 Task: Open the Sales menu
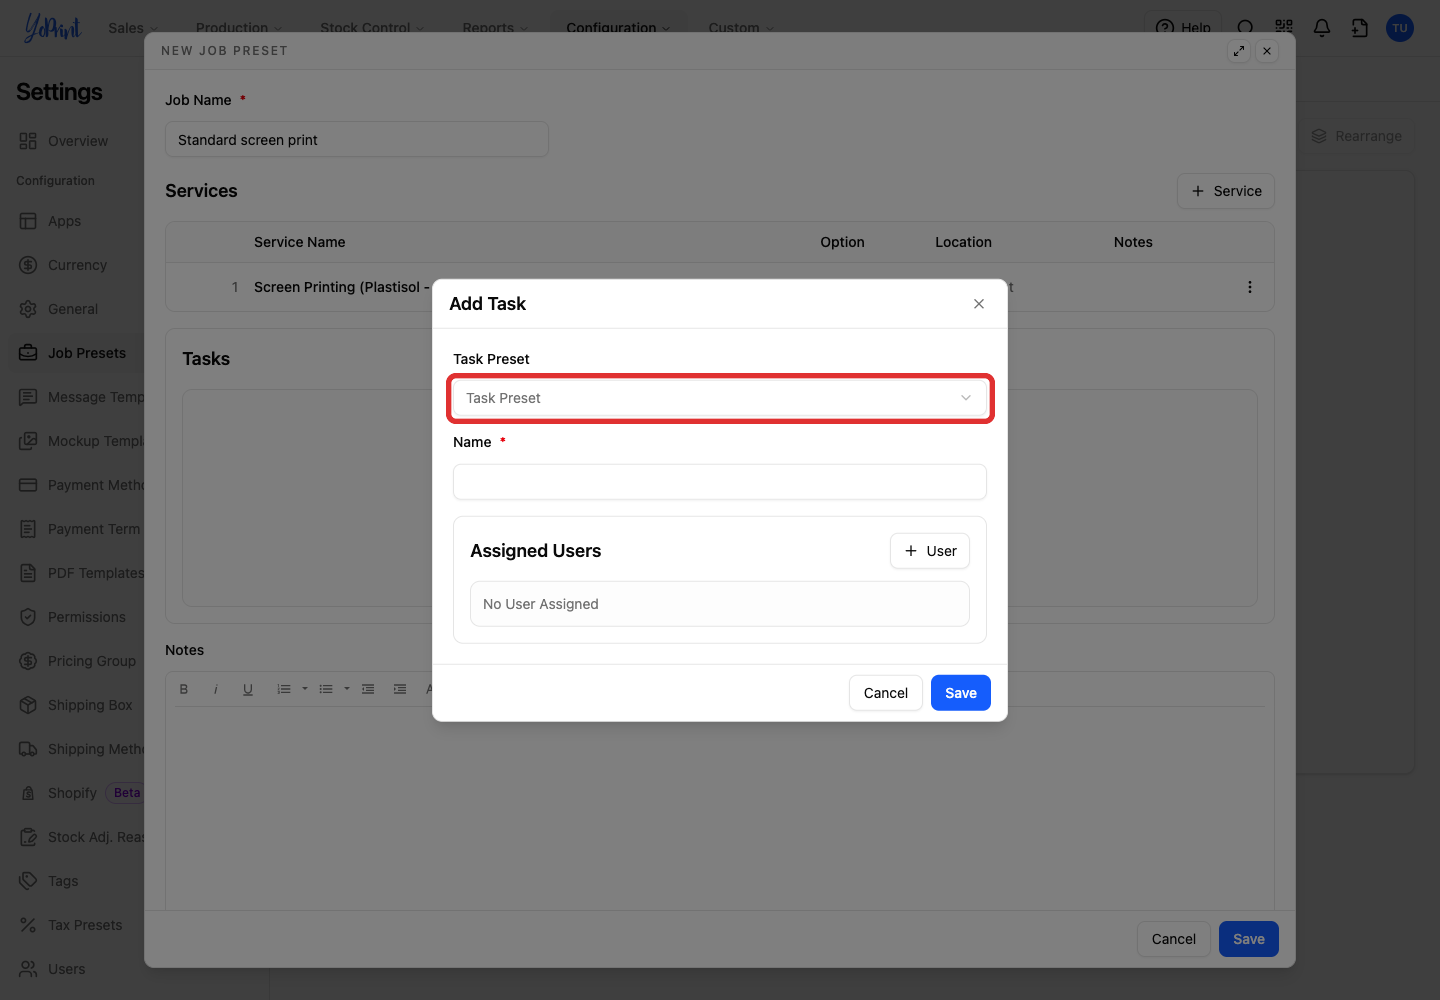134,28
